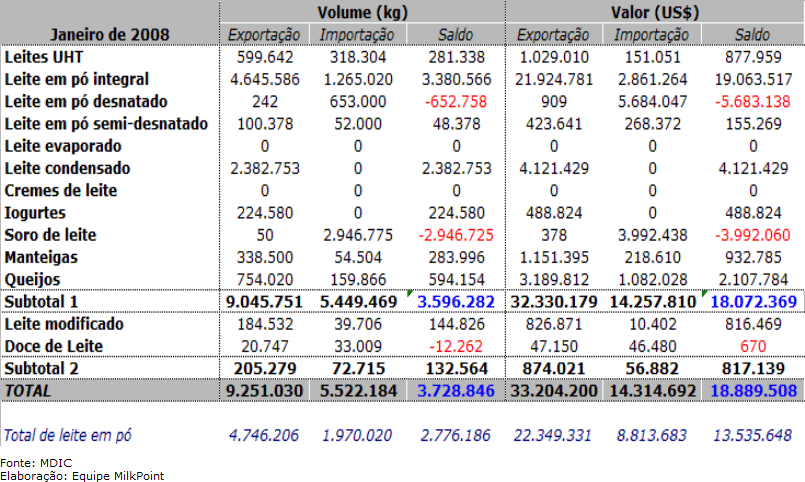Screen dimensions: 805x482
Task: Select the Volume (kg) column group header
Action: [x=361, y=12]
